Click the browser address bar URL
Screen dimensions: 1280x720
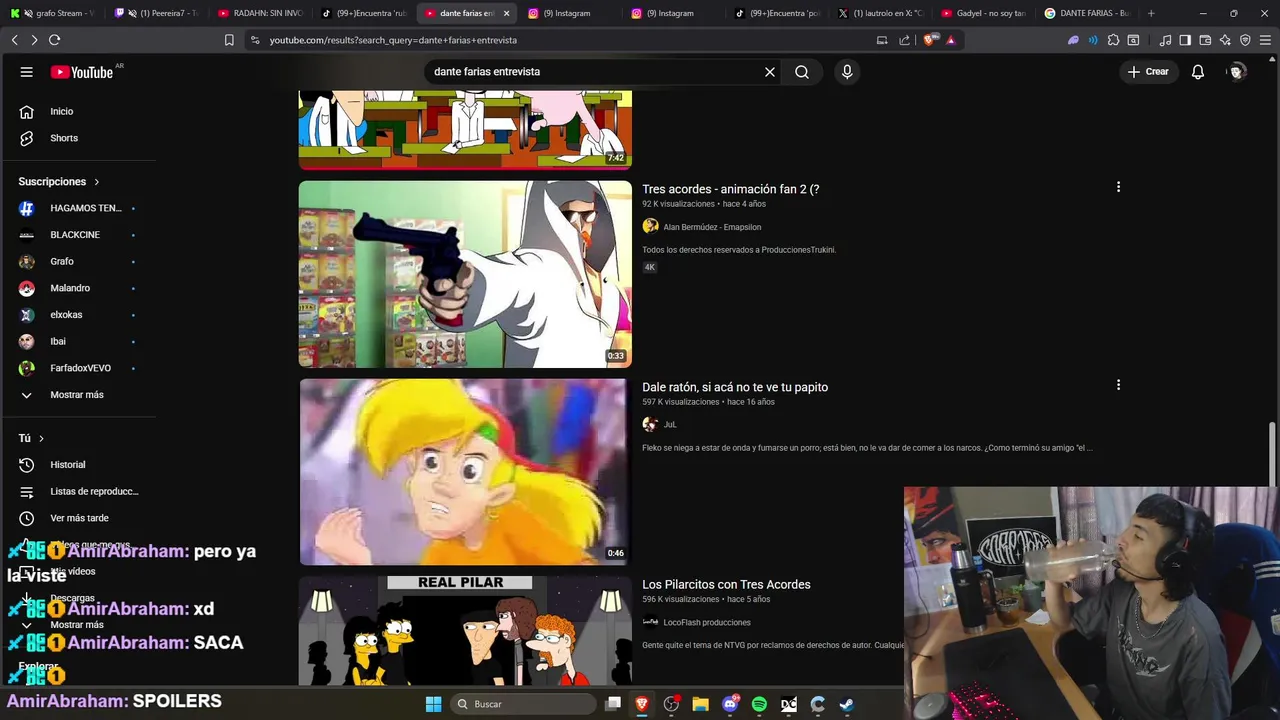point(393,40)
